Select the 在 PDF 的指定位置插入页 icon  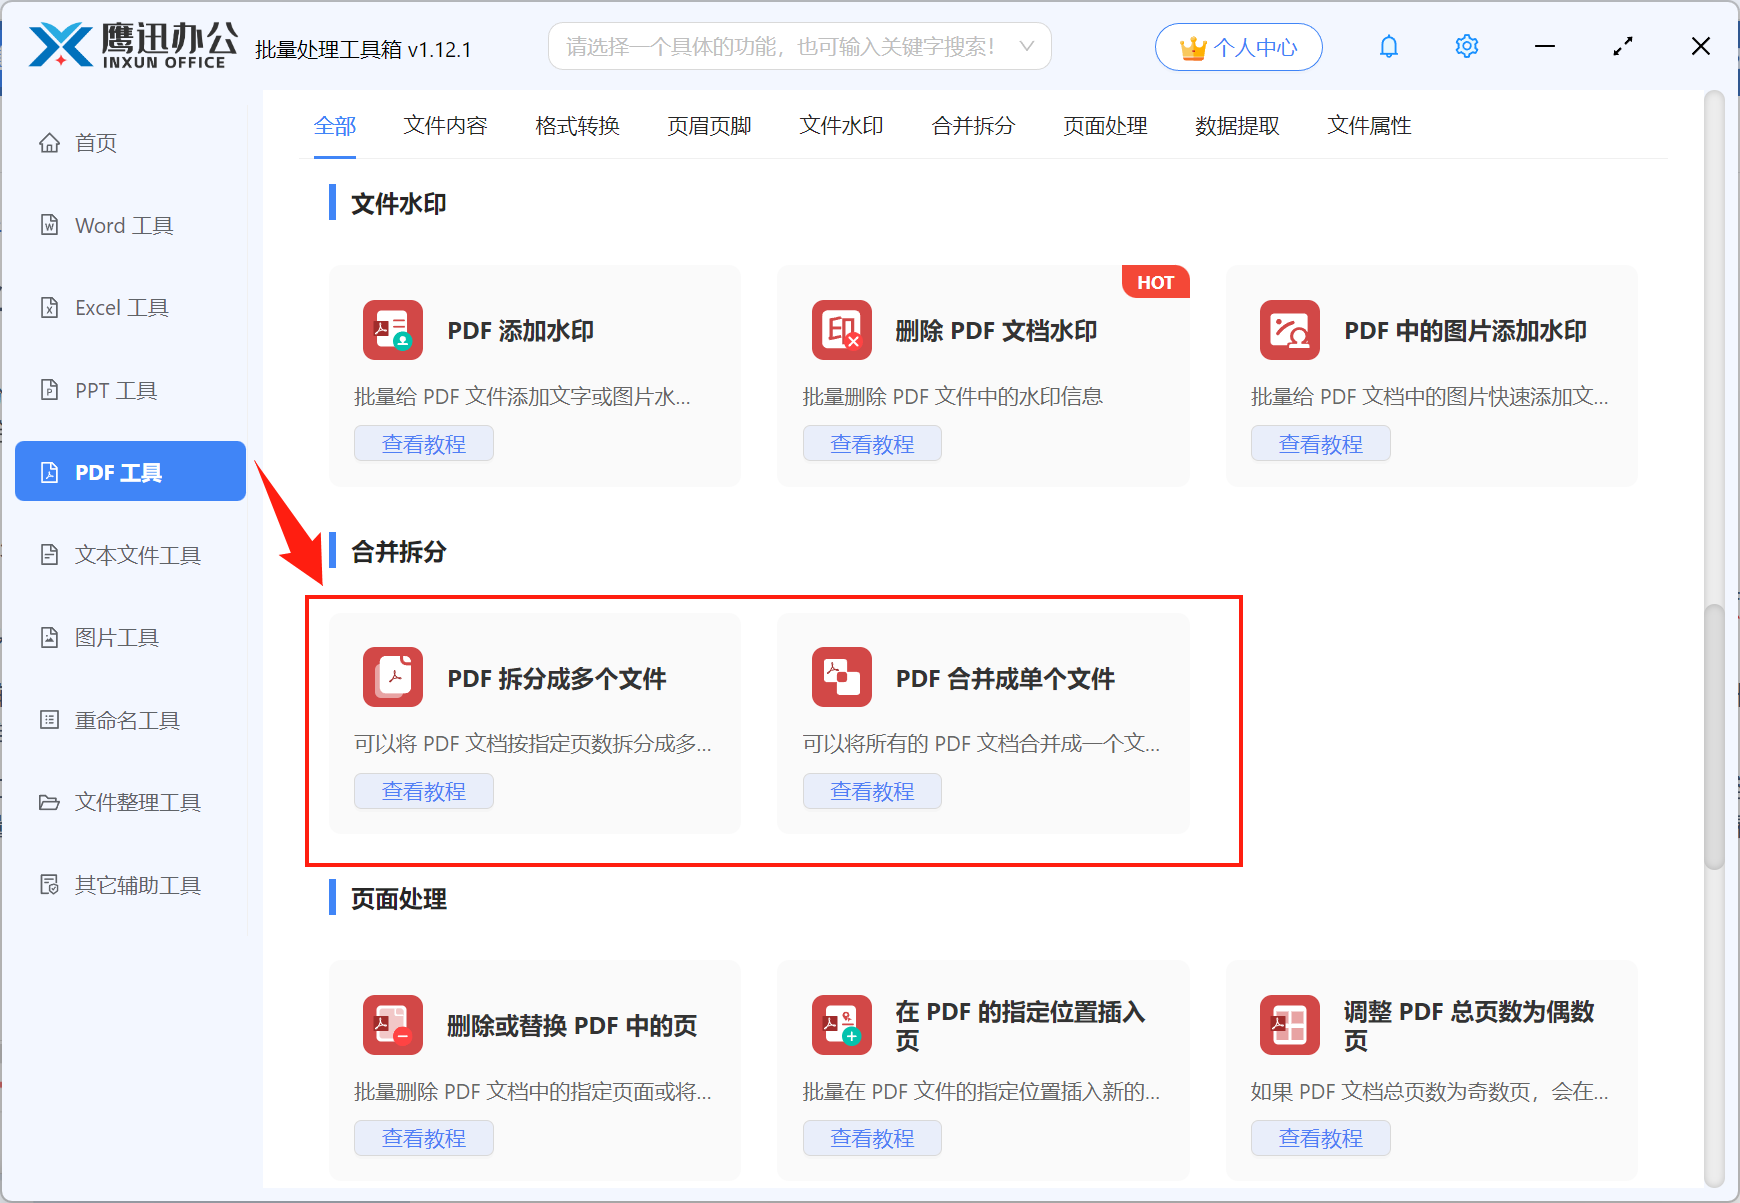coord(841,1025)
